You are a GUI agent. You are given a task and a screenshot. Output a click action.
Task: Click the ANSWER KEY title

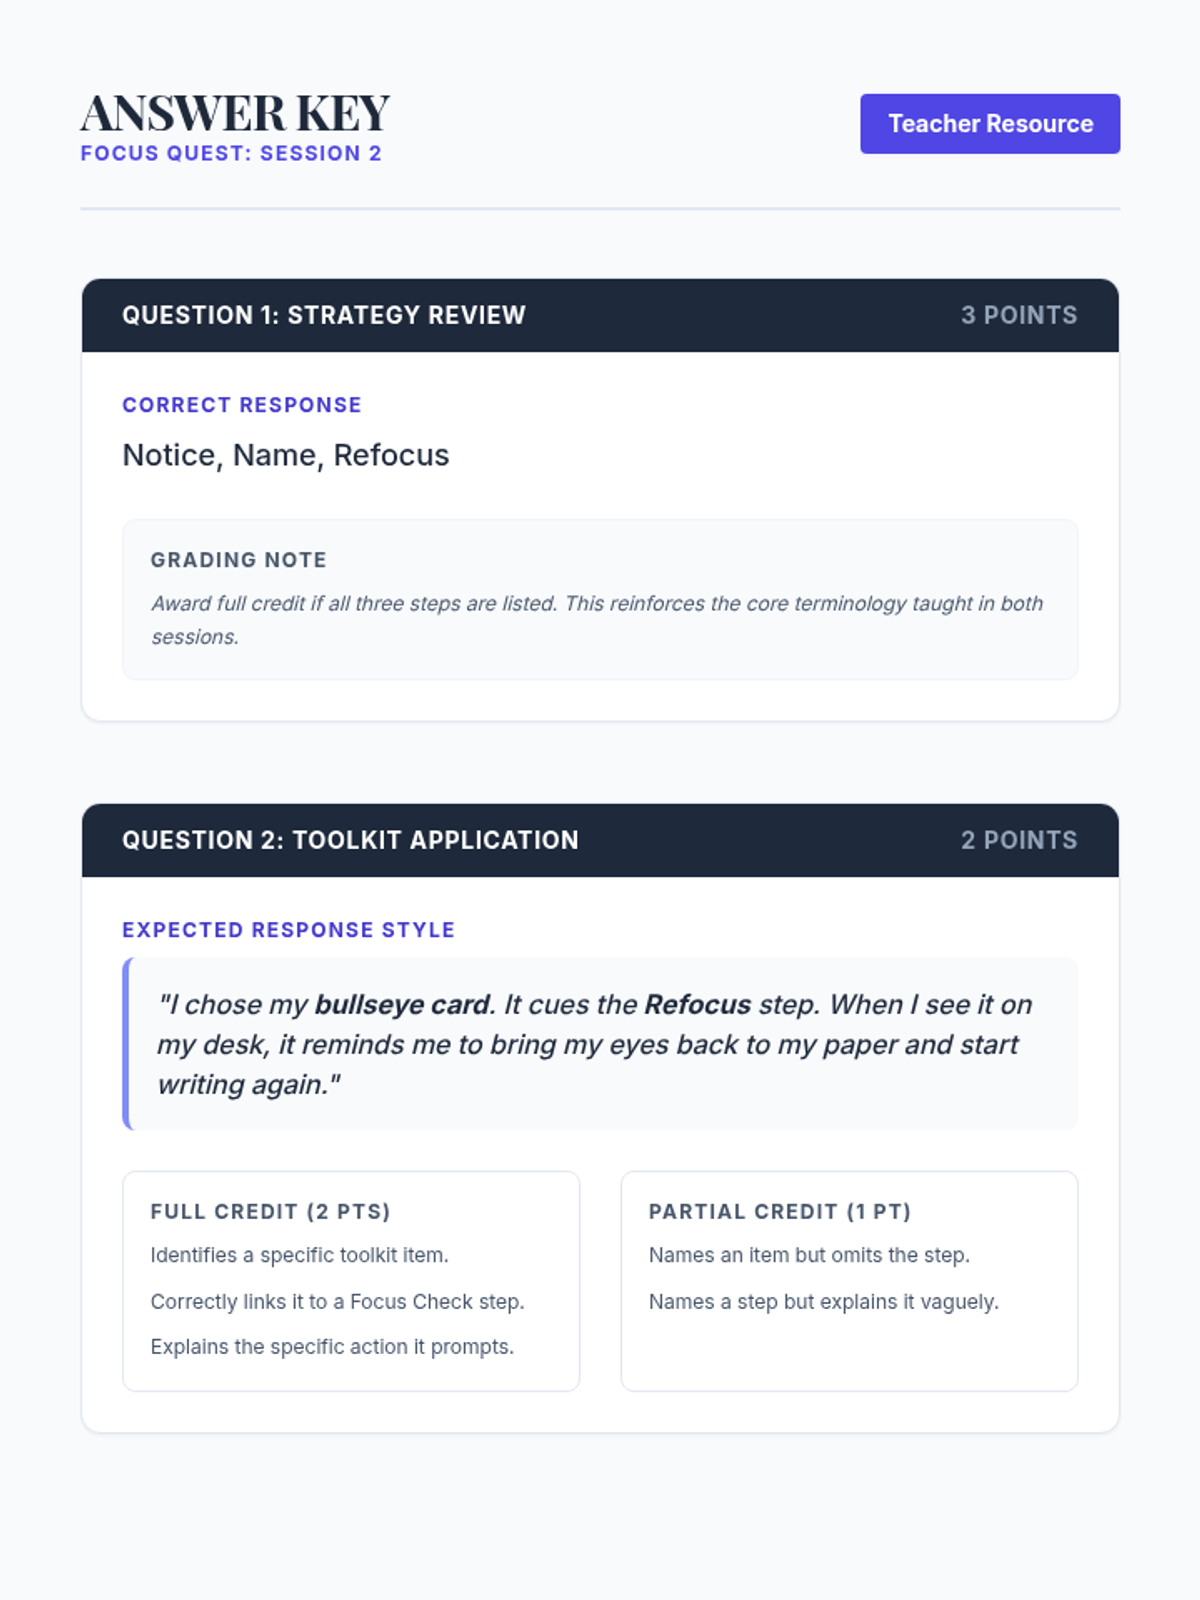click(x=235, y=113)
